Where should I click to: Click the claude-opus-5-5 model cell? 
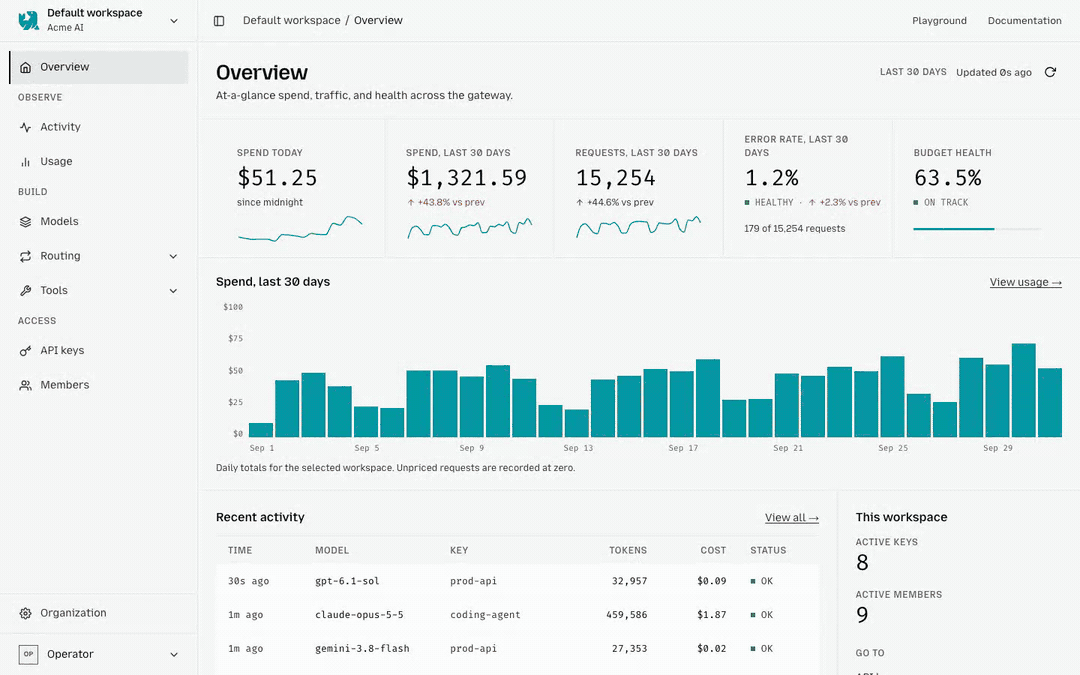[x=359, y=614]
